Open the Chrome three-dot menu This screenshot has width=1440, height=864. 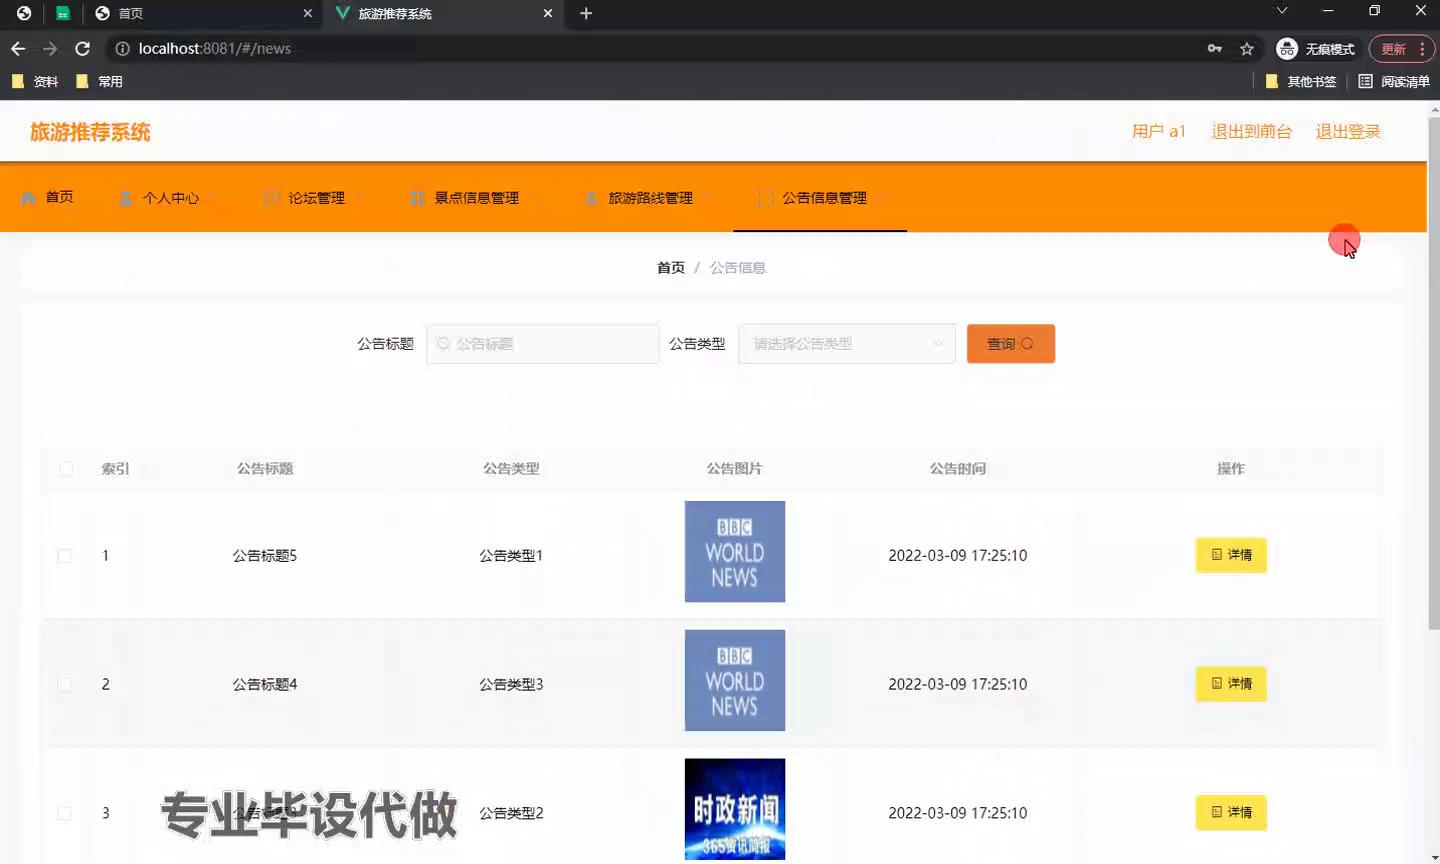tap(1422, 48)
